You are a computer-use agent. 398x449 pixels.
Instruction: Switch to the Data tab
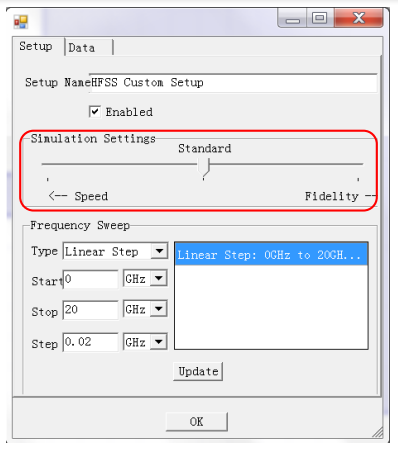89,48
